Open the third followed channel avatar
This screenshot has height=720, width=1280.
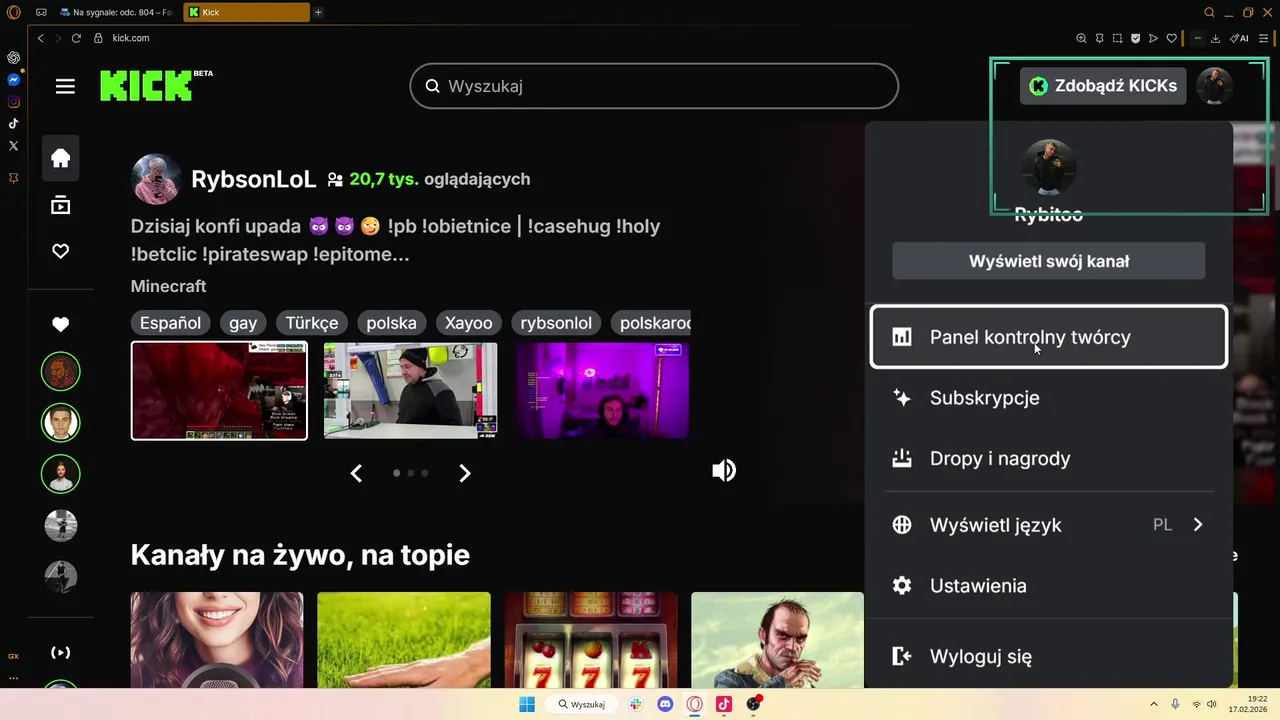coord(61,473)
